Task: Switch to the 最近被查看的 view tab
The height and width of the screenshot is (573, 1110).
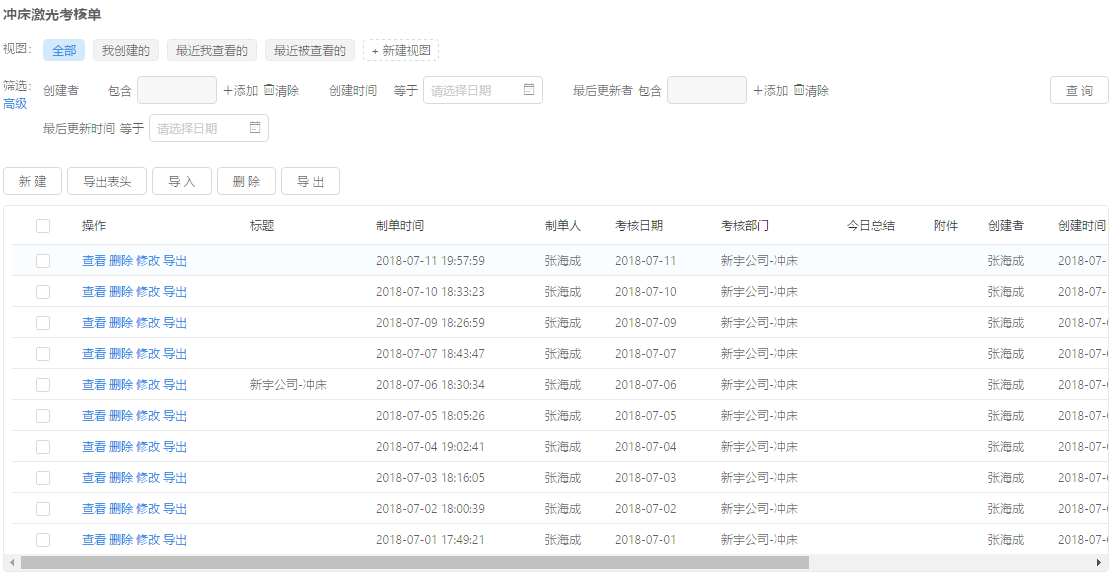Action: pyautogui.click(x=310, y=50)
